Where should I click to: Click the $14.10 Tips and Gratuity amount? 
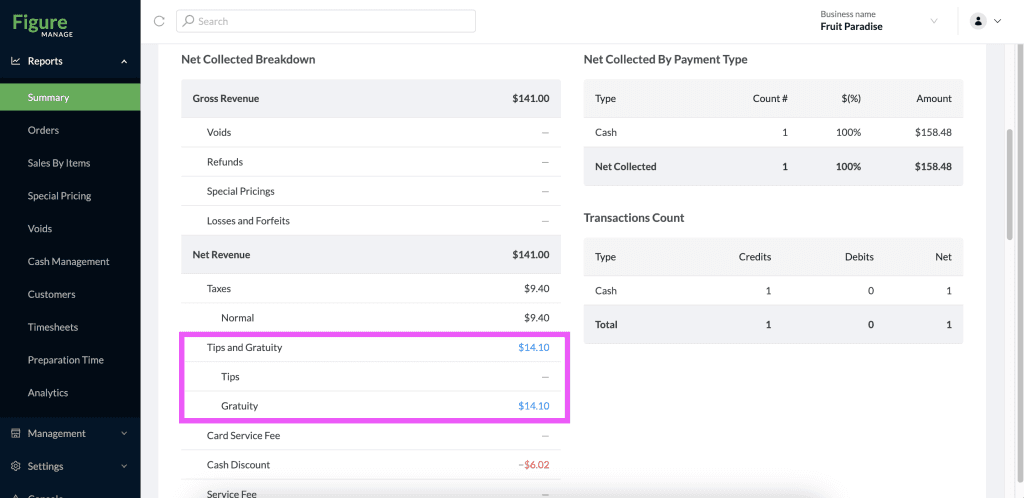pos(534,347)
